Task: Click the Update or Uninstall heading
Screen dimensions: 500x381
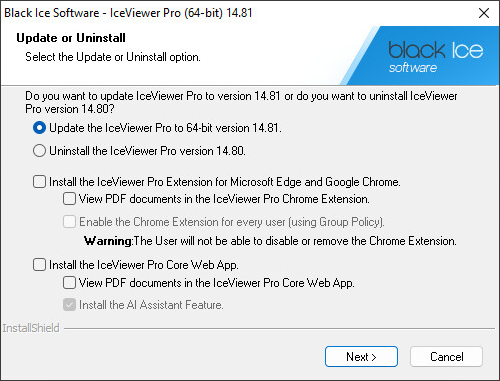Action: [x=71, y=38]
